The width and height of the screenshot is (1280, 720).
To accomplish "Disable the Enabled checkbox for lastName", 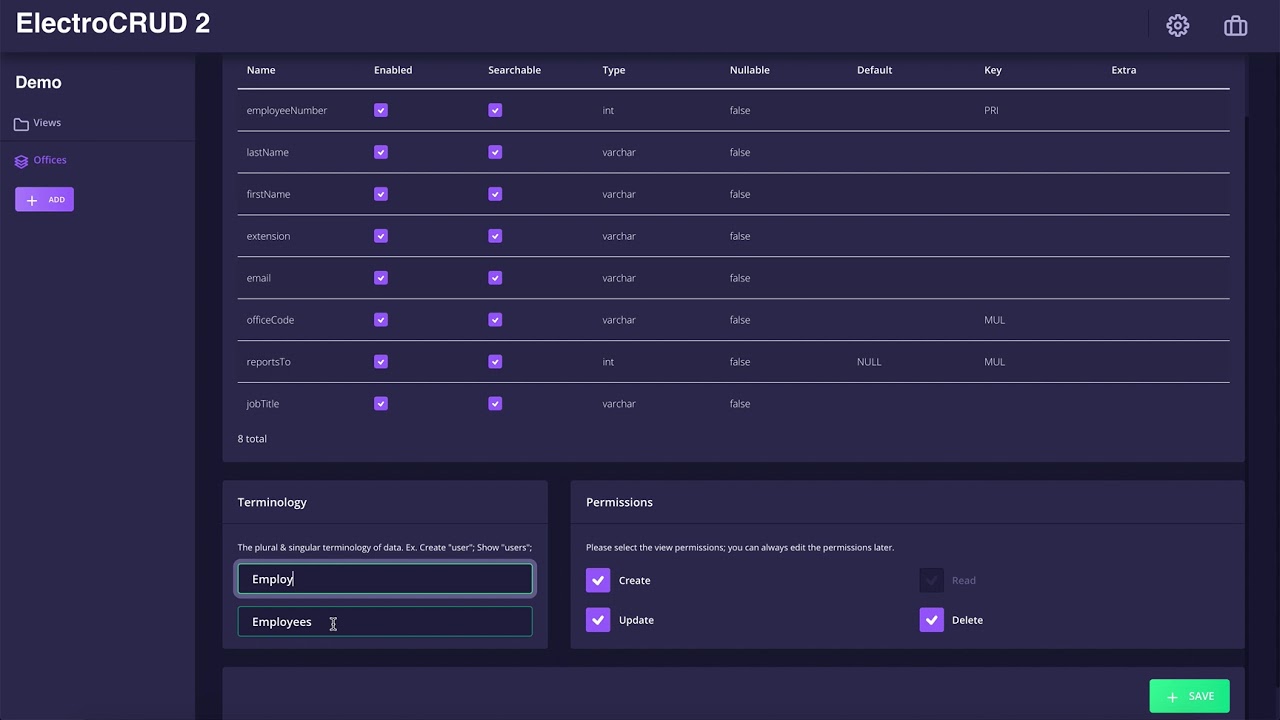I will 381,152.
